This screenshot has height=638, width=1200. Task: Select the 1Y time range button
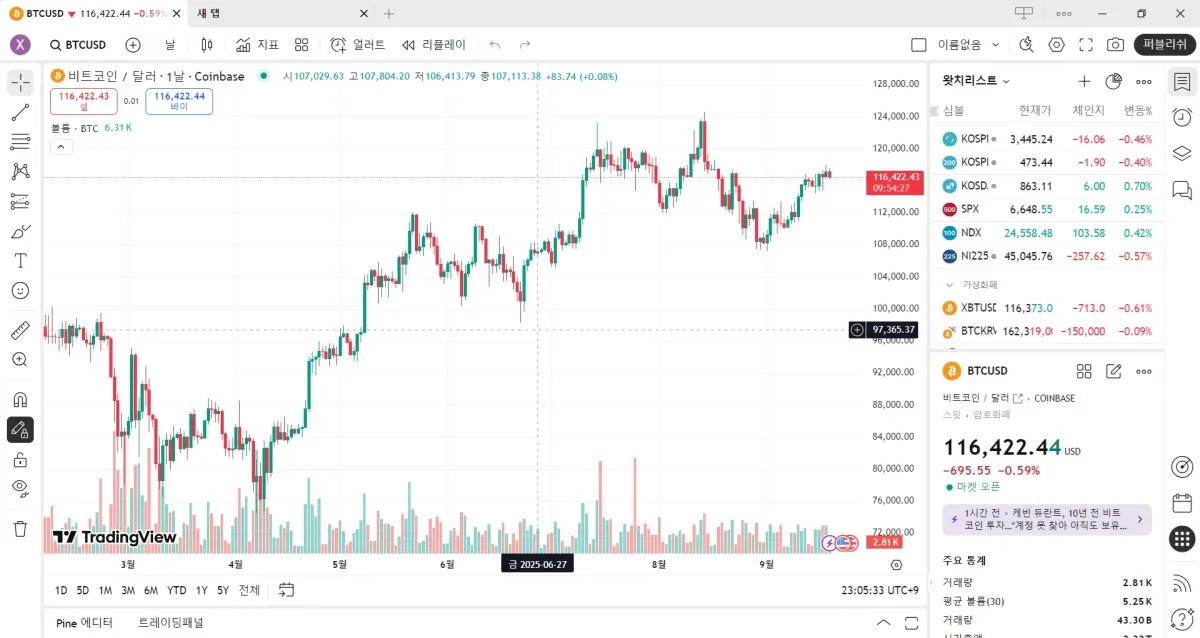[x=202, y=590]
